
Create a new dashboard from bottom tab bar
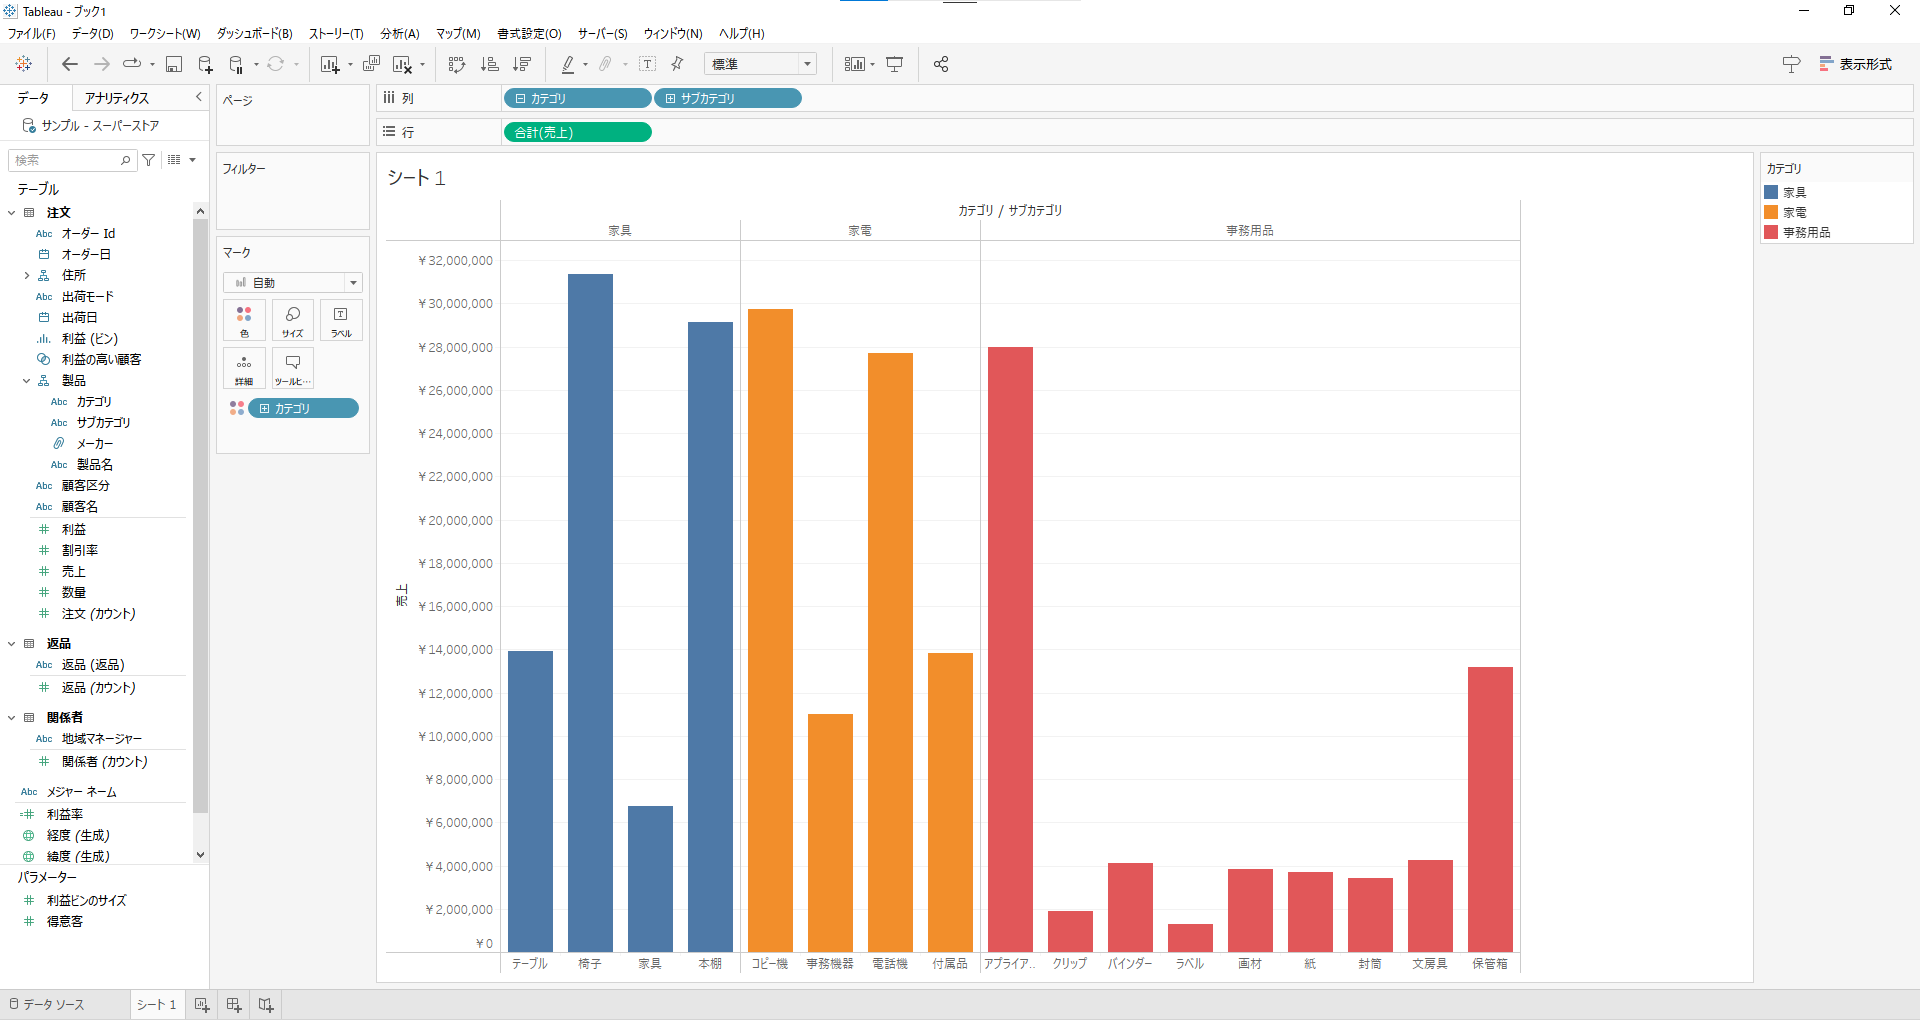coord(234,1005)
